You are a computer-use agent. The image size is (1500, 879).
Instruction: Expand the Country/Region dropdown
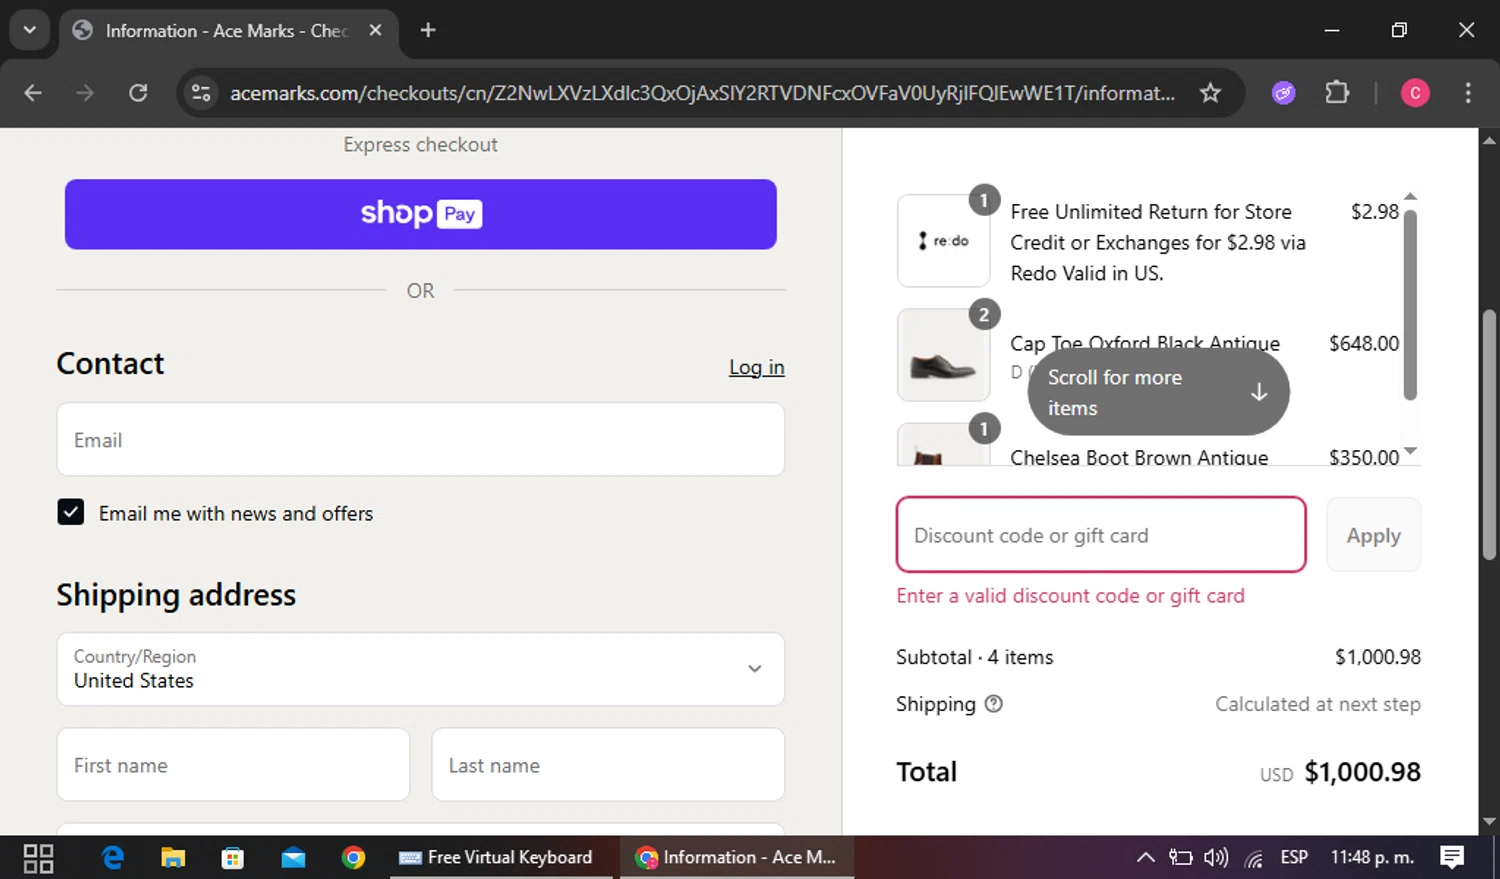coord(420,669)
